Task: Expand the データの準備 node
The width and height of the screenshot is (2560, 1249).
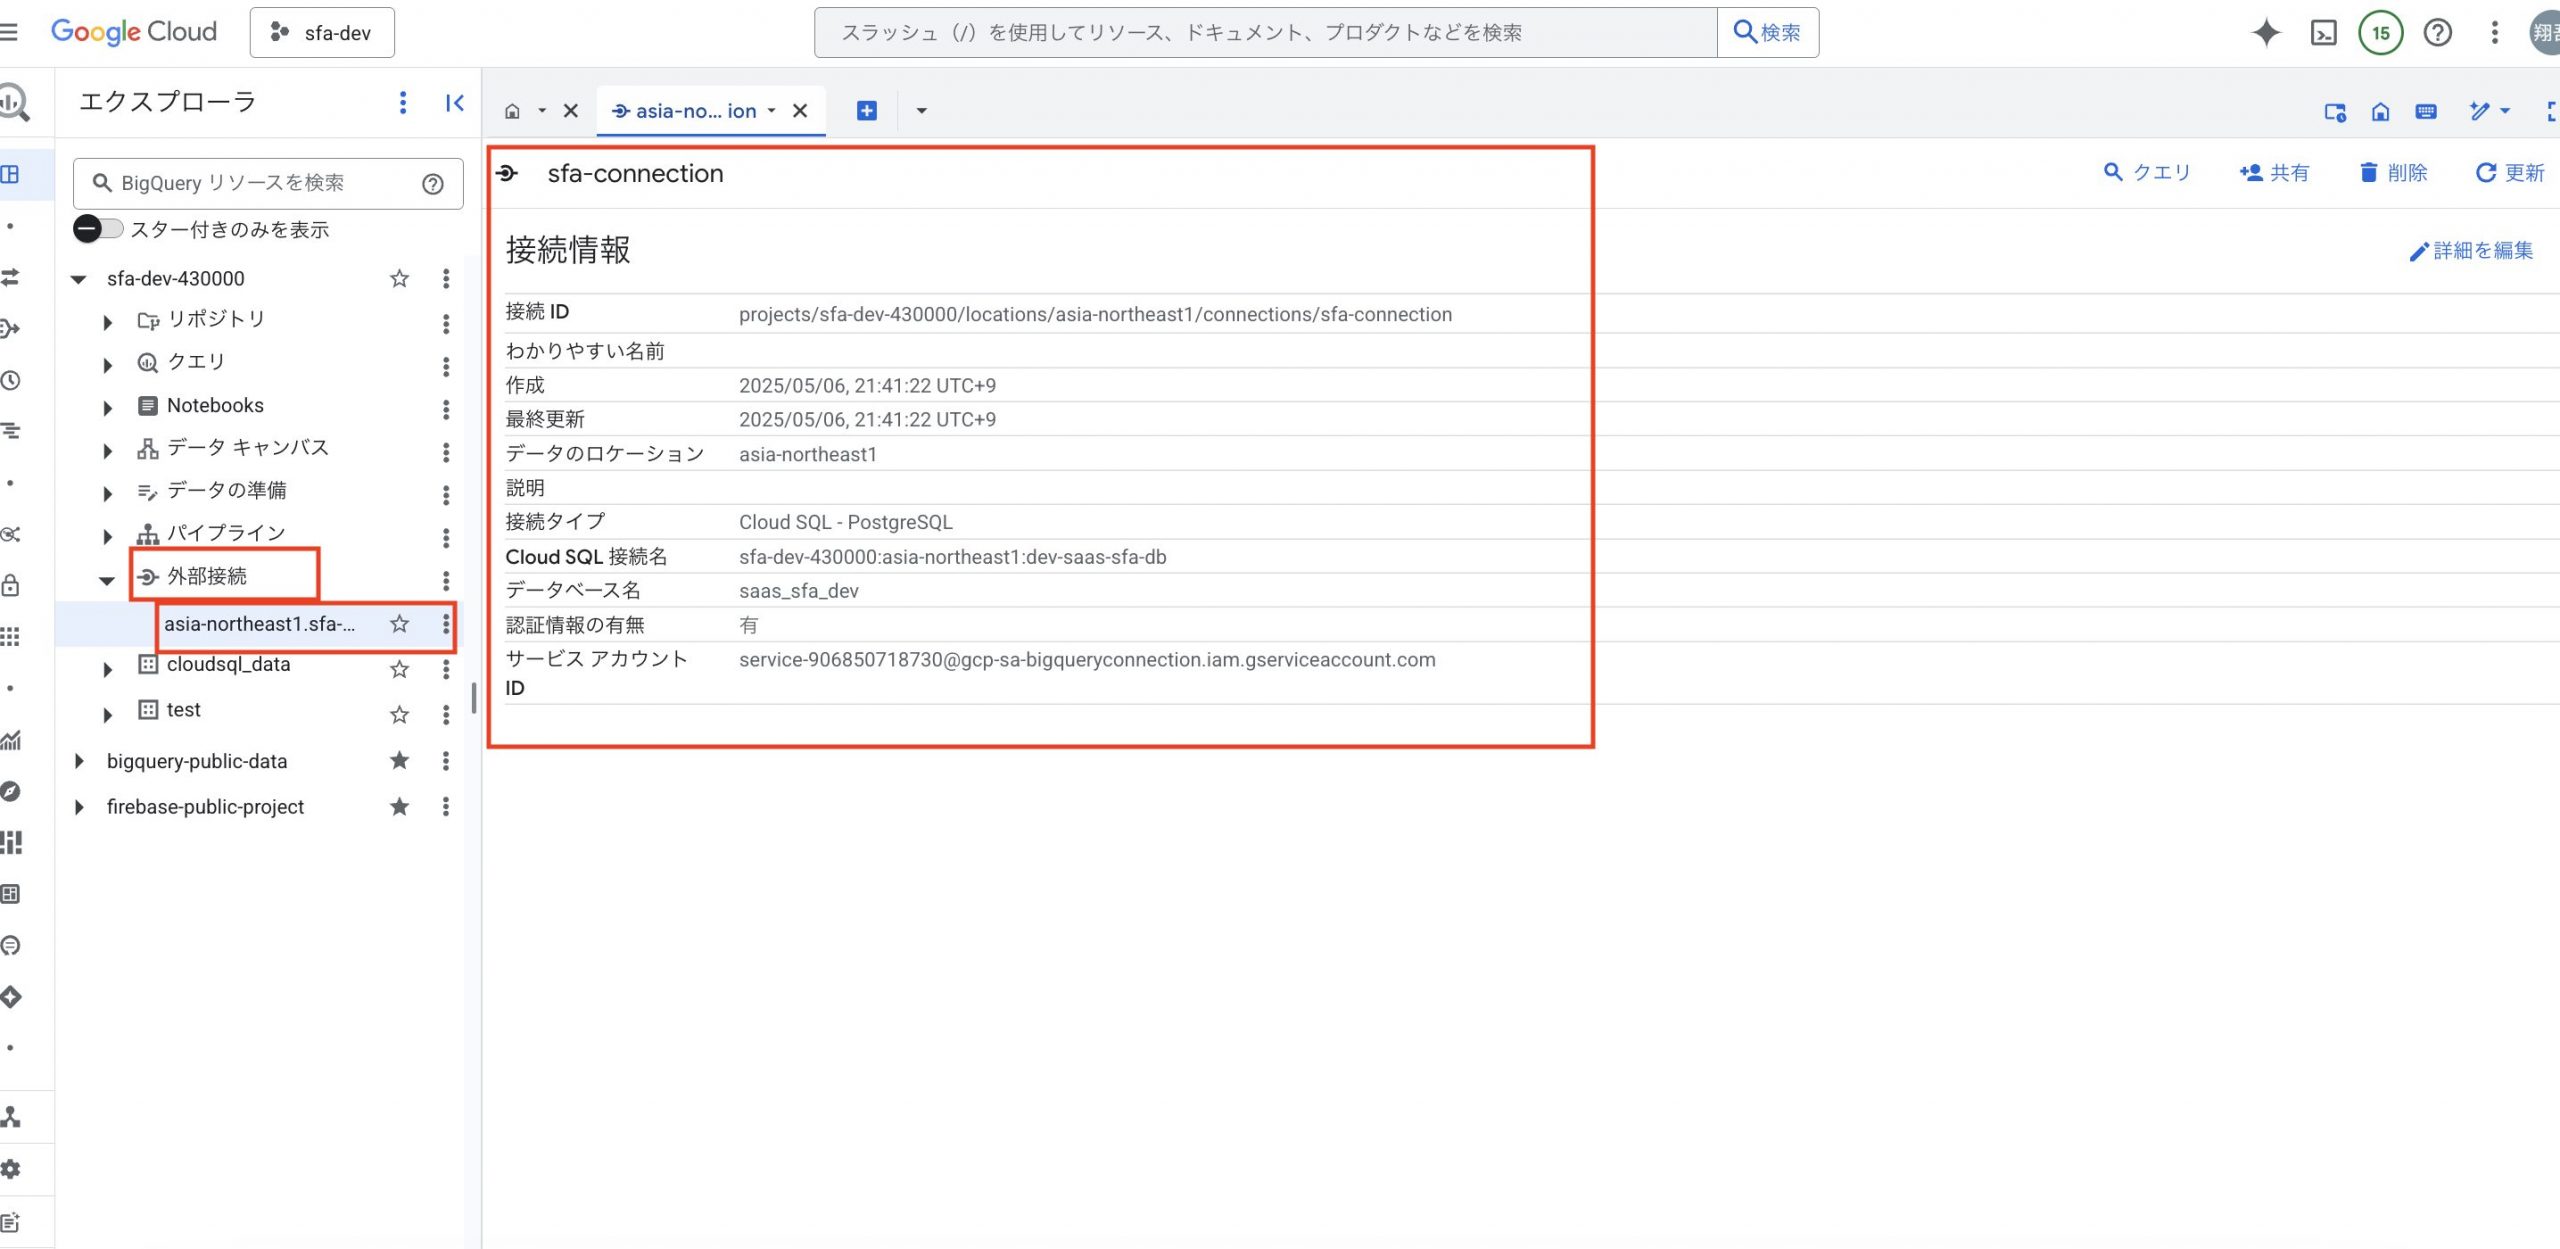Action: click(x=107, y=494)
